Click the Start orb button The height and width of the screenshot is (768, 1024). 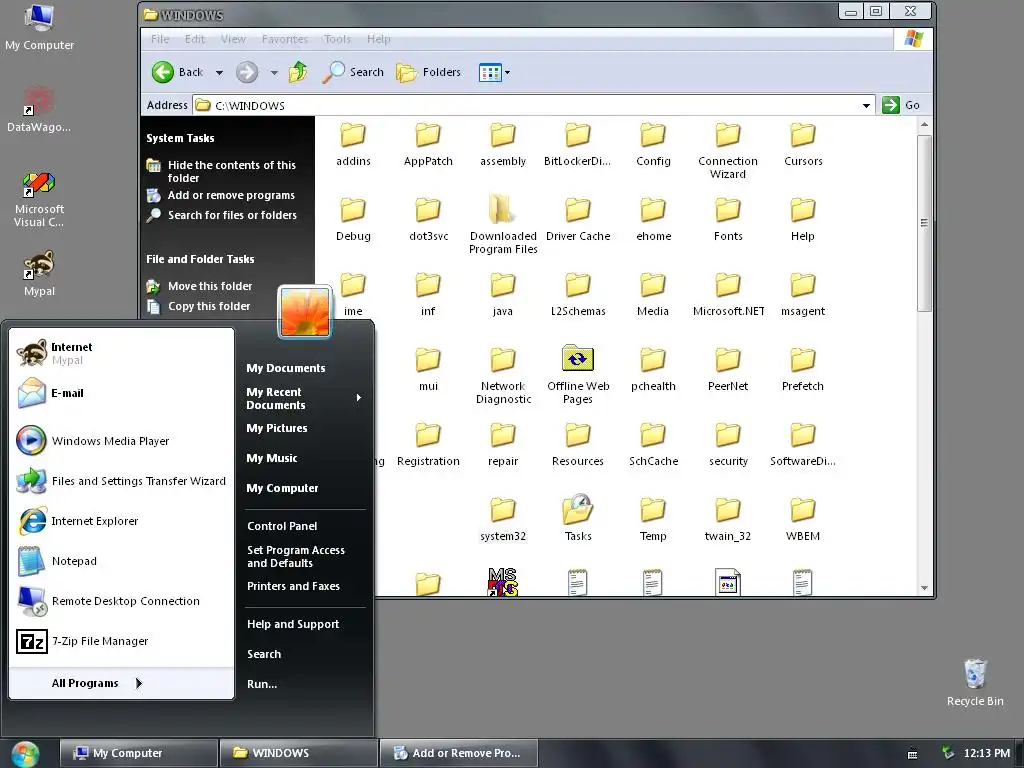click(x=25, y=754)
